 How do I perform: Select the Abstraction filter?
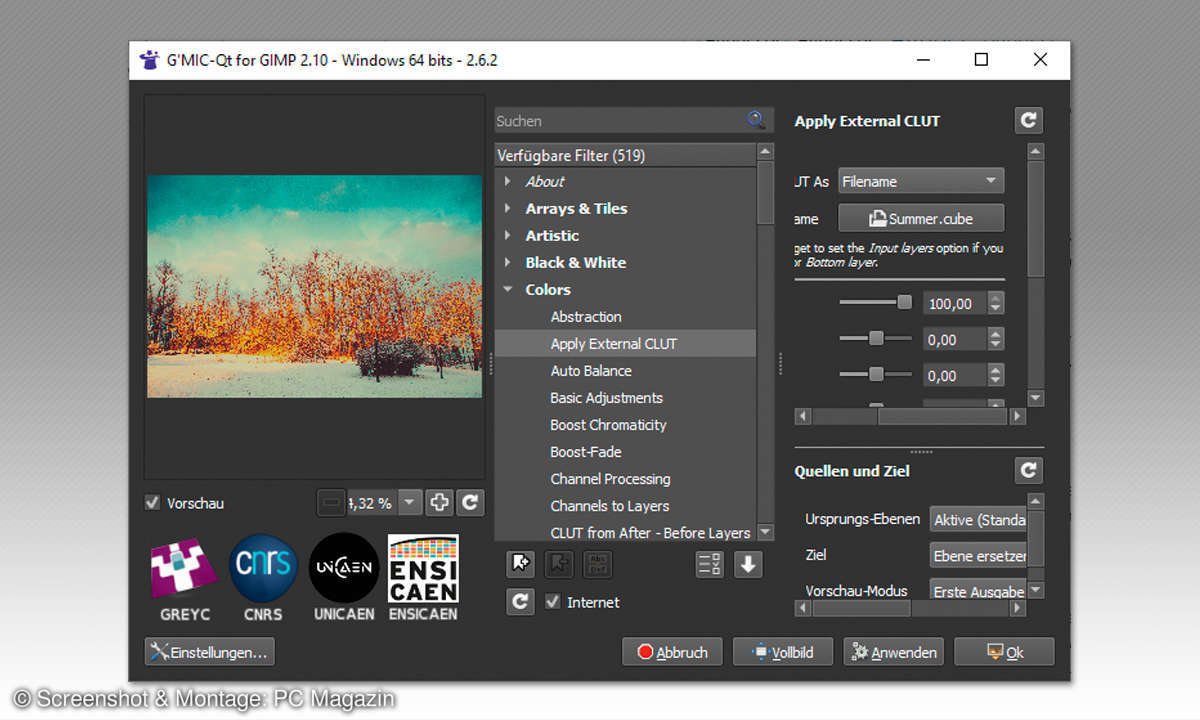click(x=586, y=316)
